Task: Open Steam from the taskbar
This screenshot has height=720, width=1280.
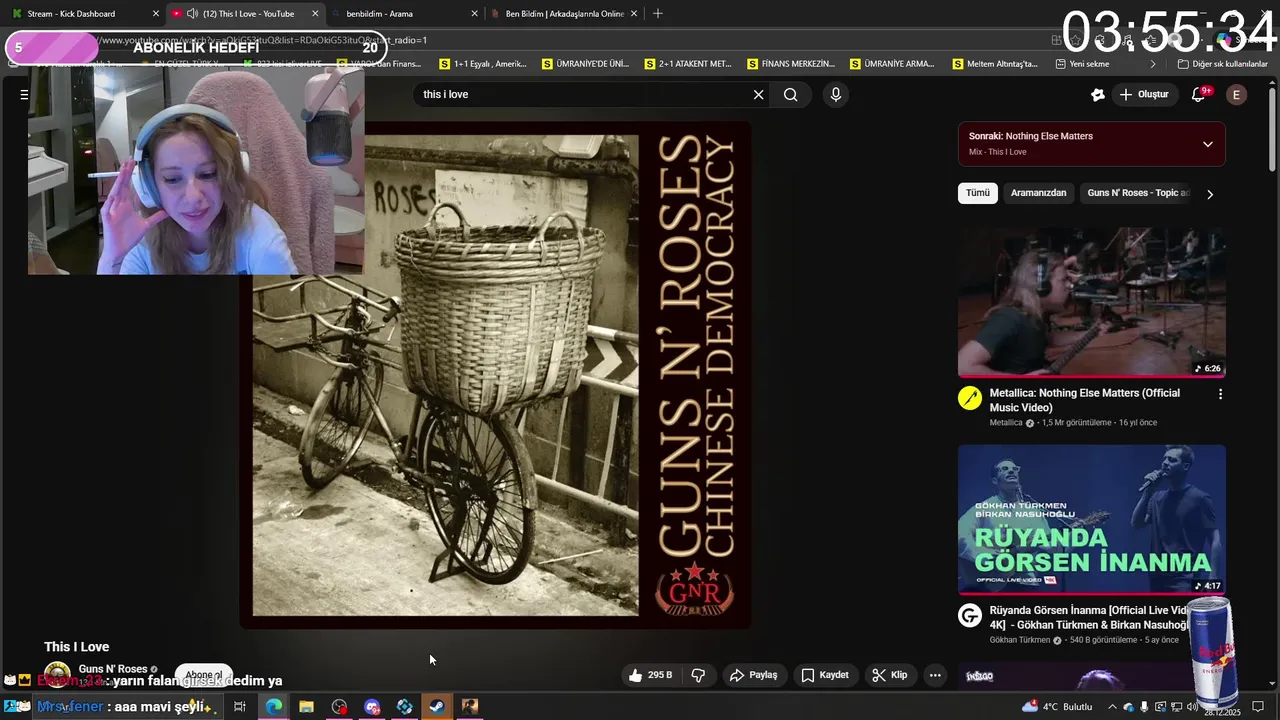Action: 437,707
